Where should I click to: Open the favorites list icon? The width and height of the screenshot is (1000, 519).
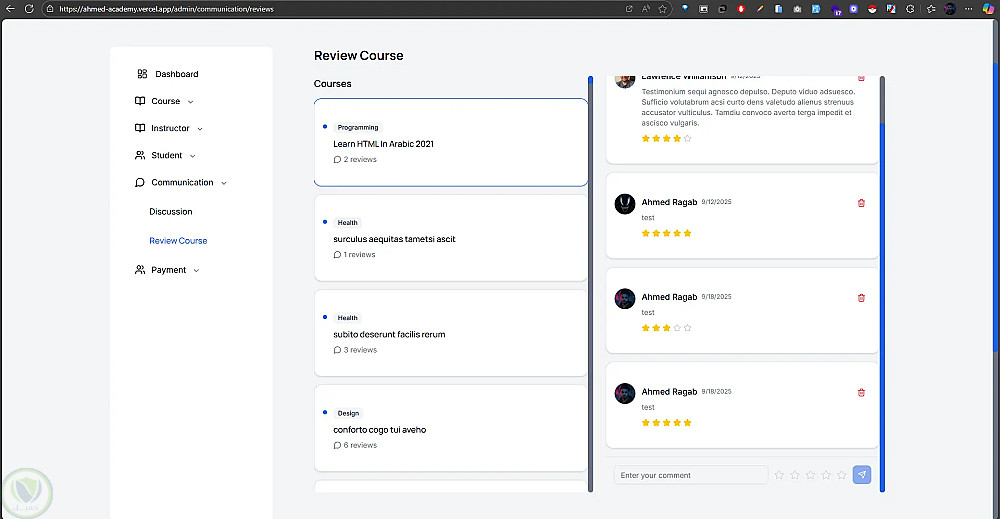(x=931, y=9)
